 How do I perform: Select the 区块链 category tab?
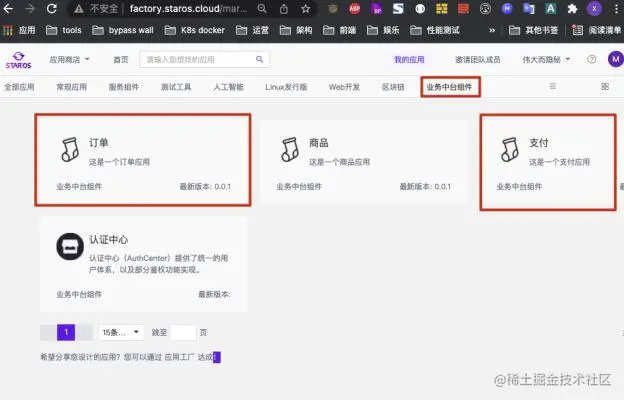click(393, 87)
